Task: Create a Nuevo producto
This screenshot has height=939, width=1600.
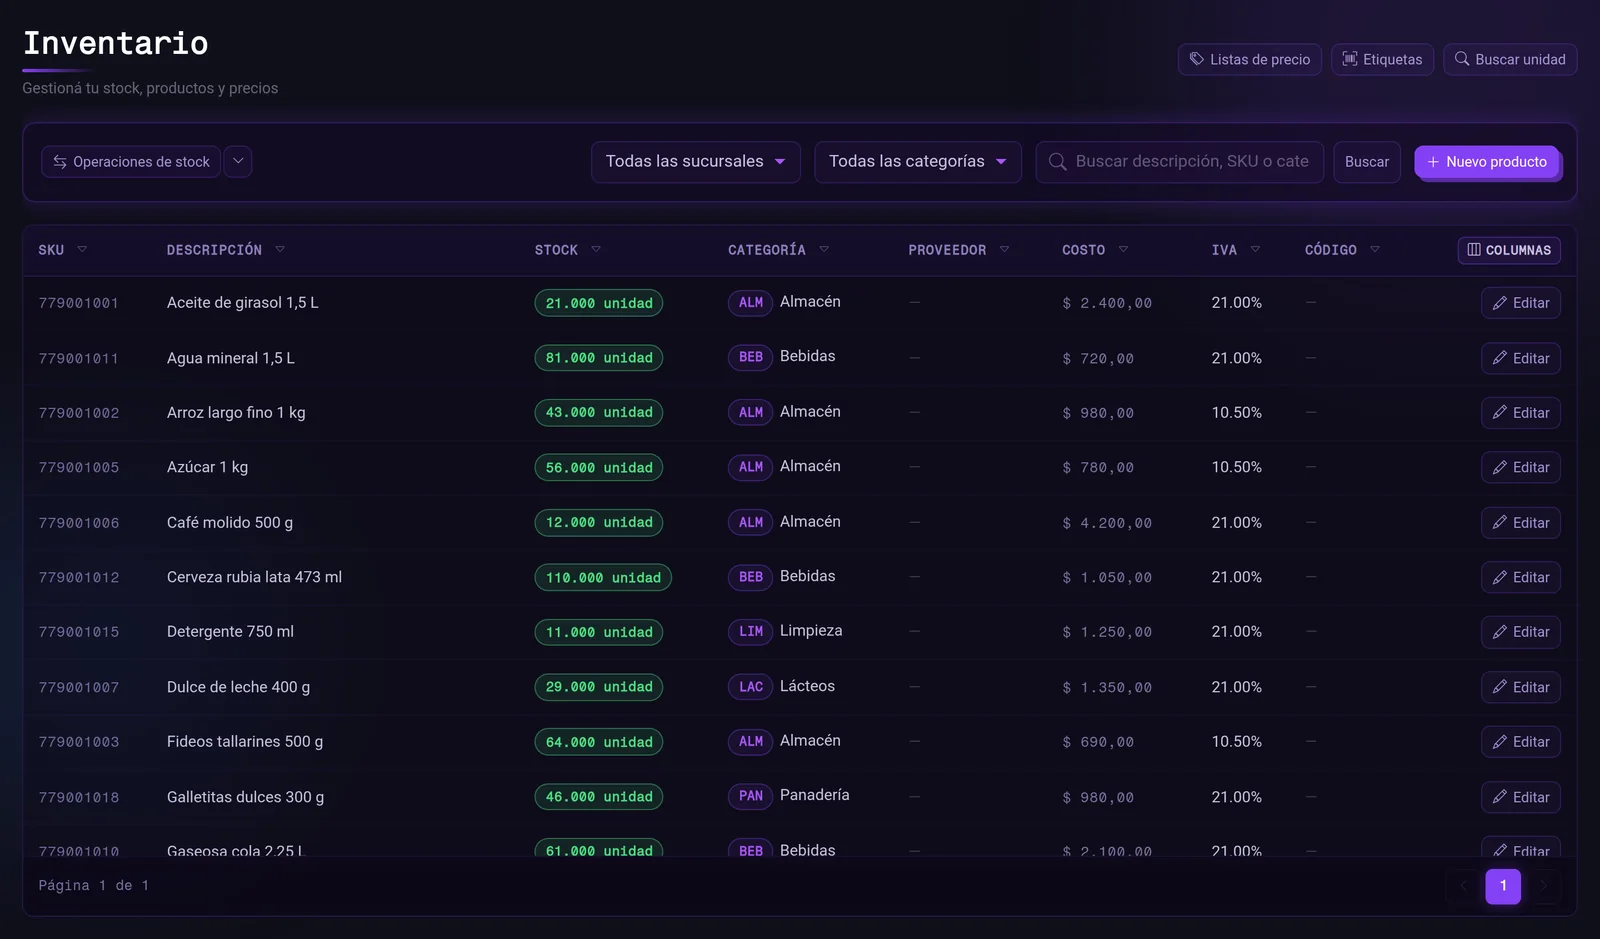Action: point(1487,161)
